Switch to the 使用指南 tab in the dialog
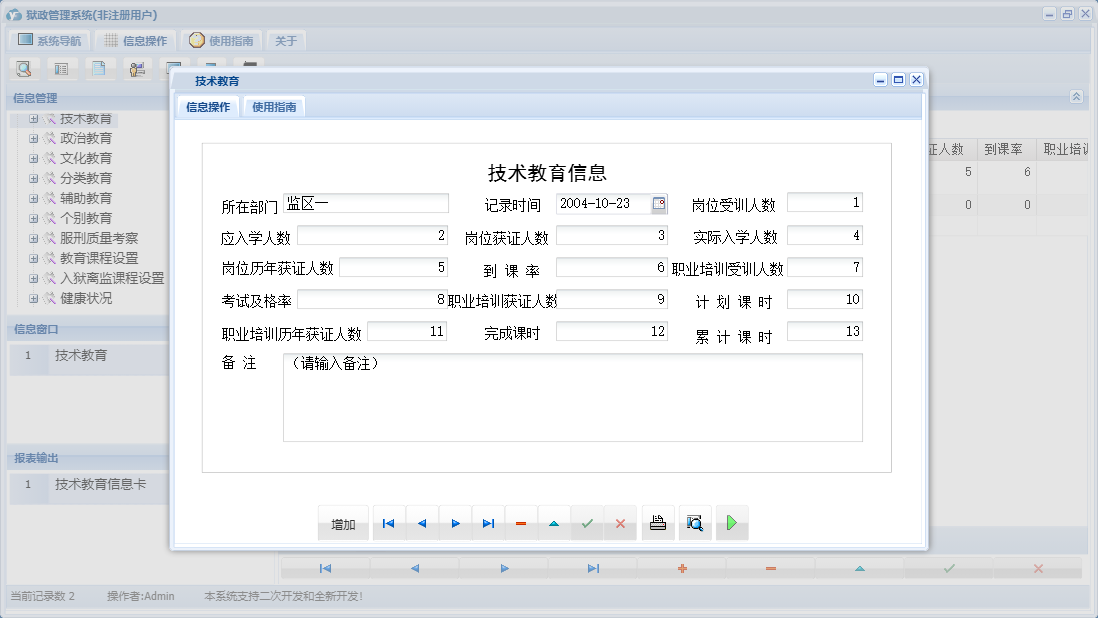Screen dimensions: 1098x618 273,105
